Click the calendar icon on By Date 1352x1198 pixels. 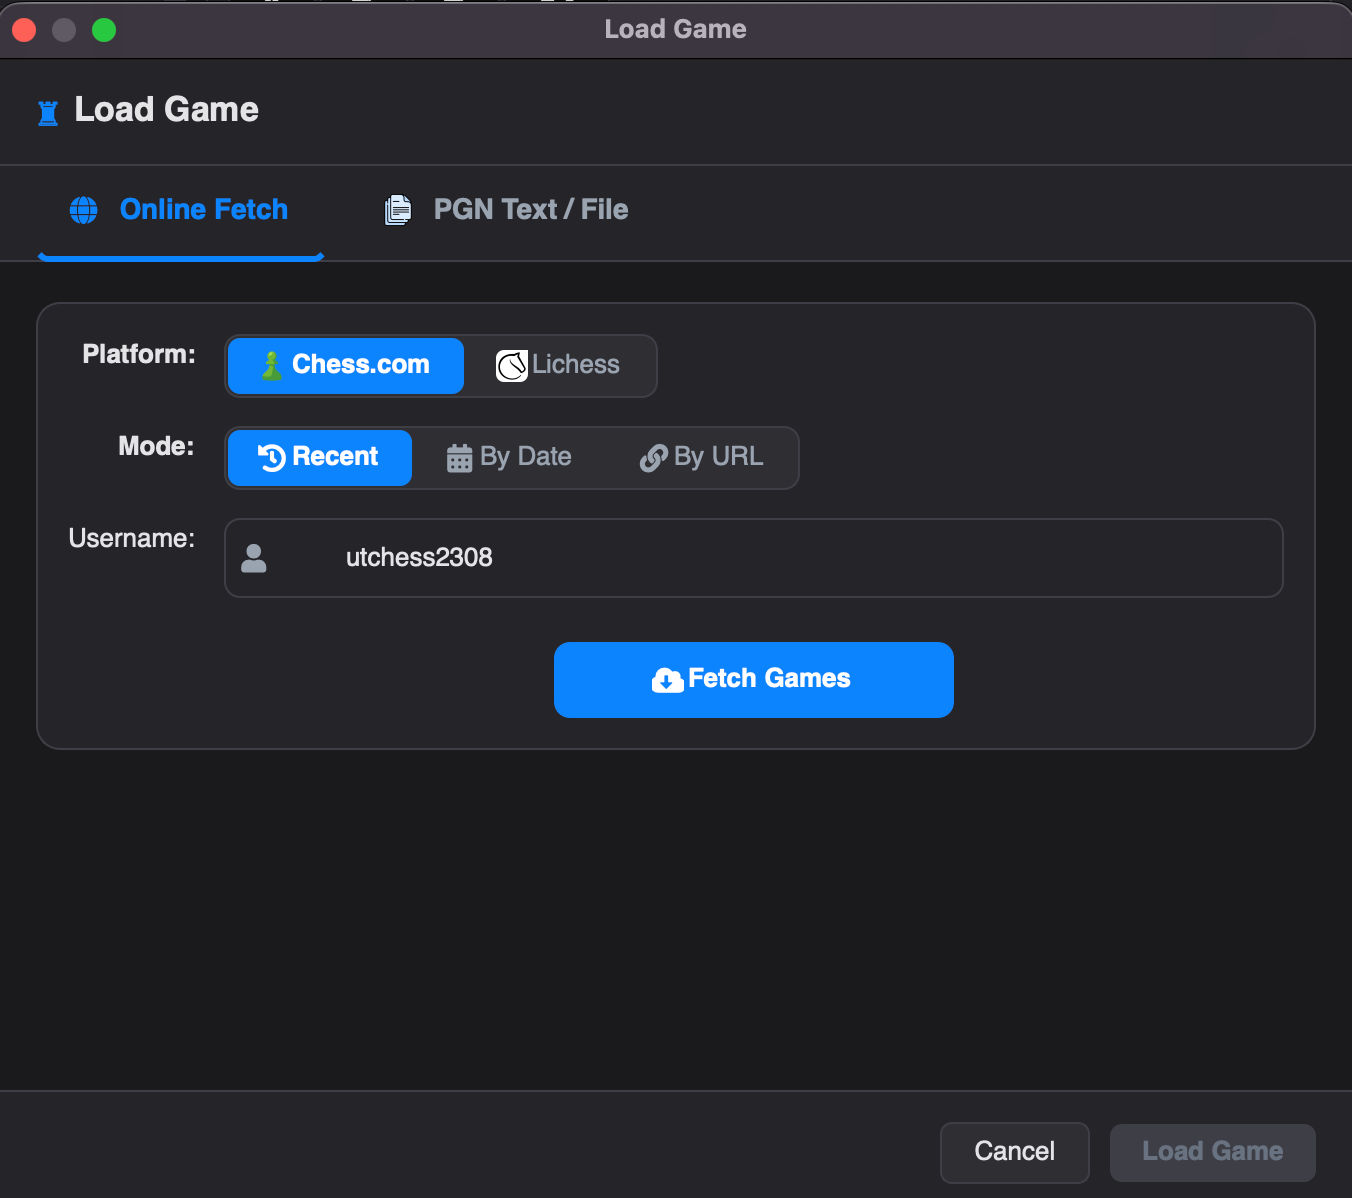coord(459,458)
